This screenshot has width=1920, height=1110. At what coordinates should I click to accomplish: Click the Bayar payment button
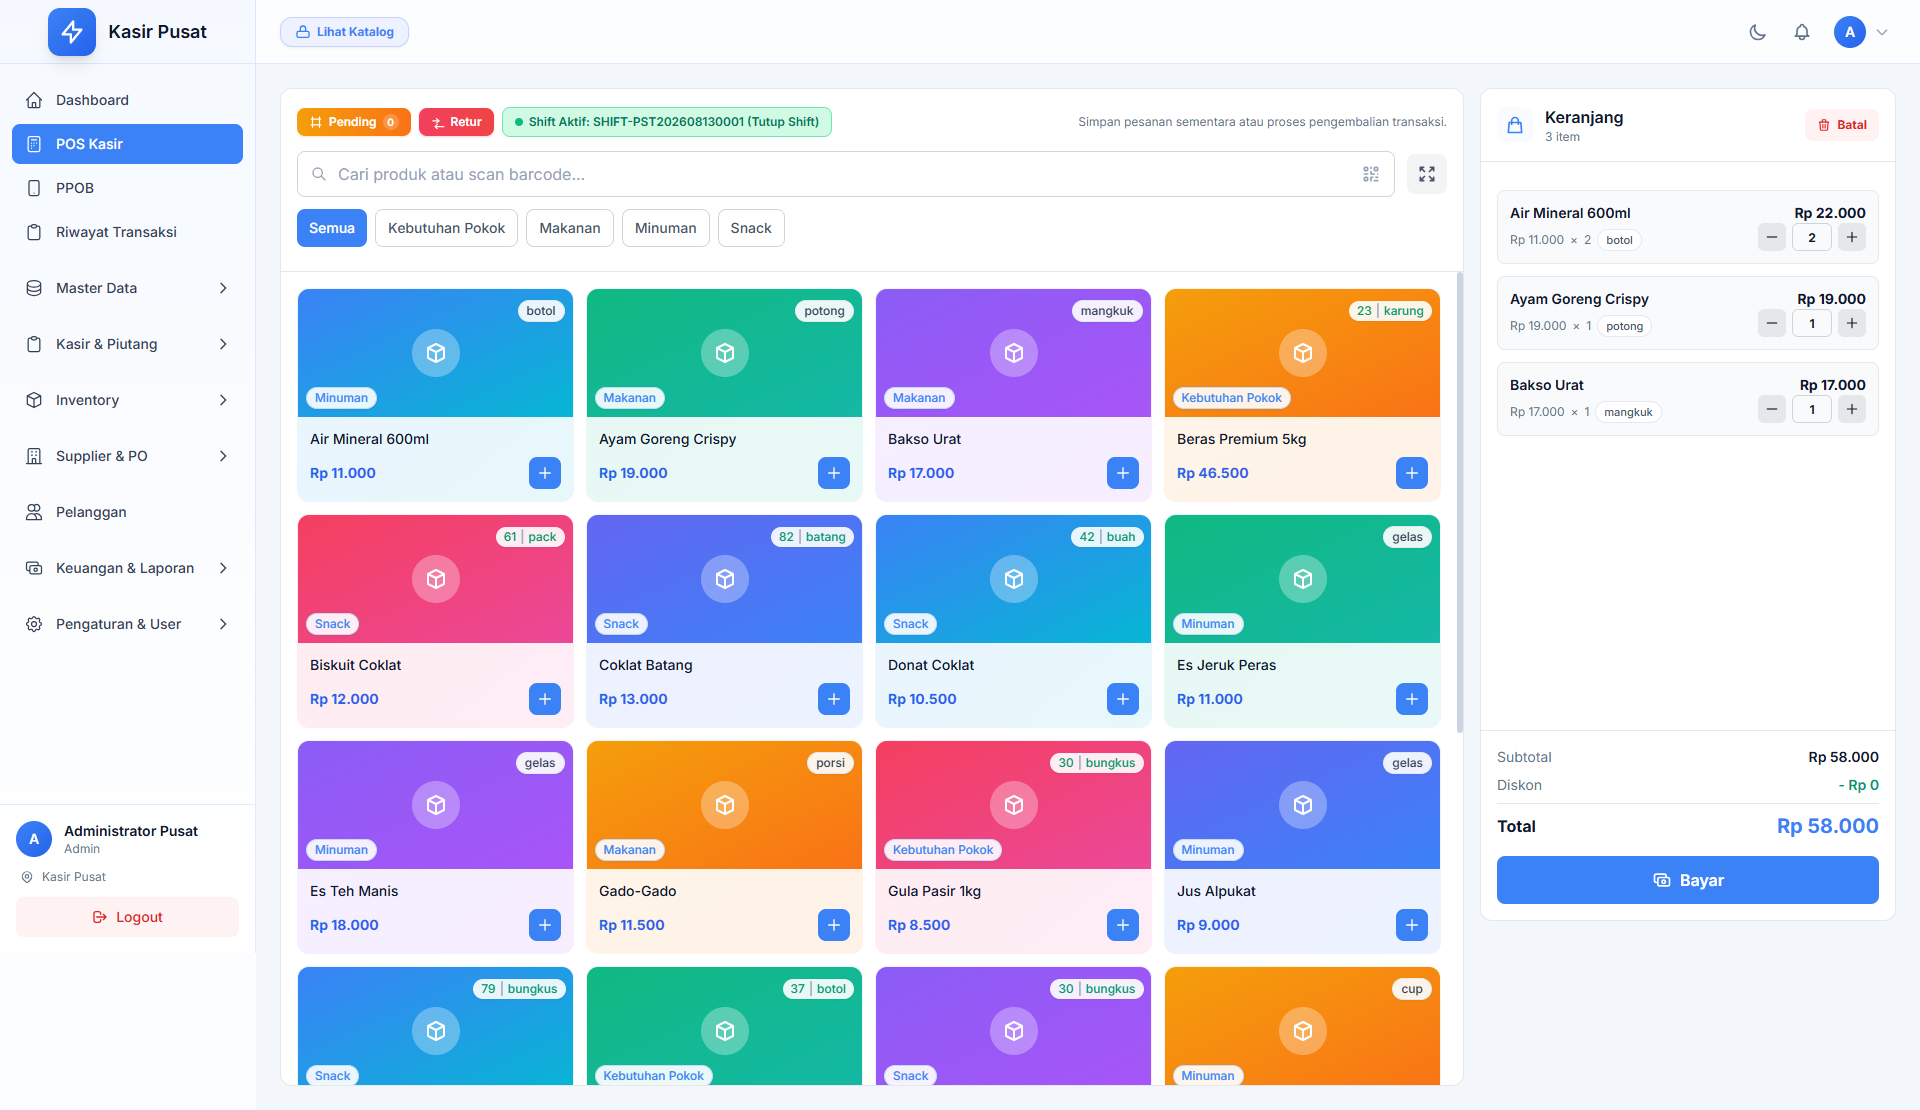click(1687, 880)
